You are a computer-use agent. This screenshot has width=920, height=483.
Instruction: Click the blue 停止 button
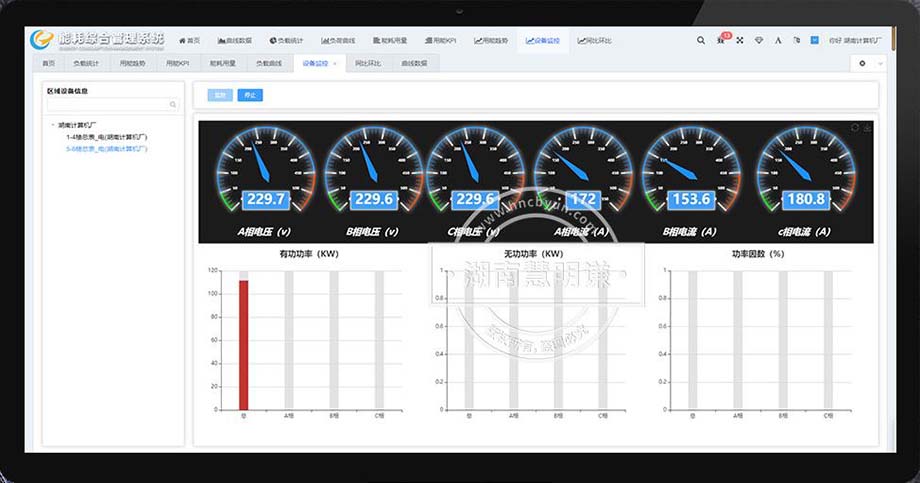pyautogui.click(x=250, y=95)
